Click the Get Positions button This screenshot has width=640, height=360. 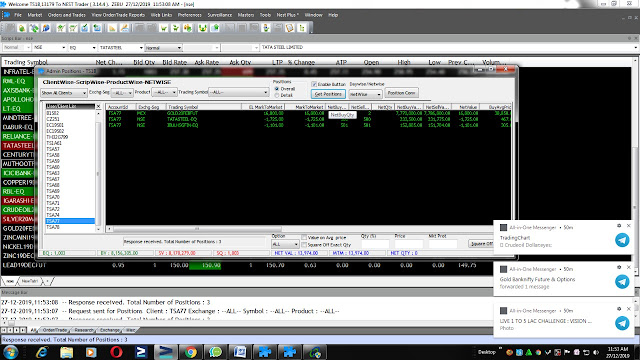tap(328, 94)
